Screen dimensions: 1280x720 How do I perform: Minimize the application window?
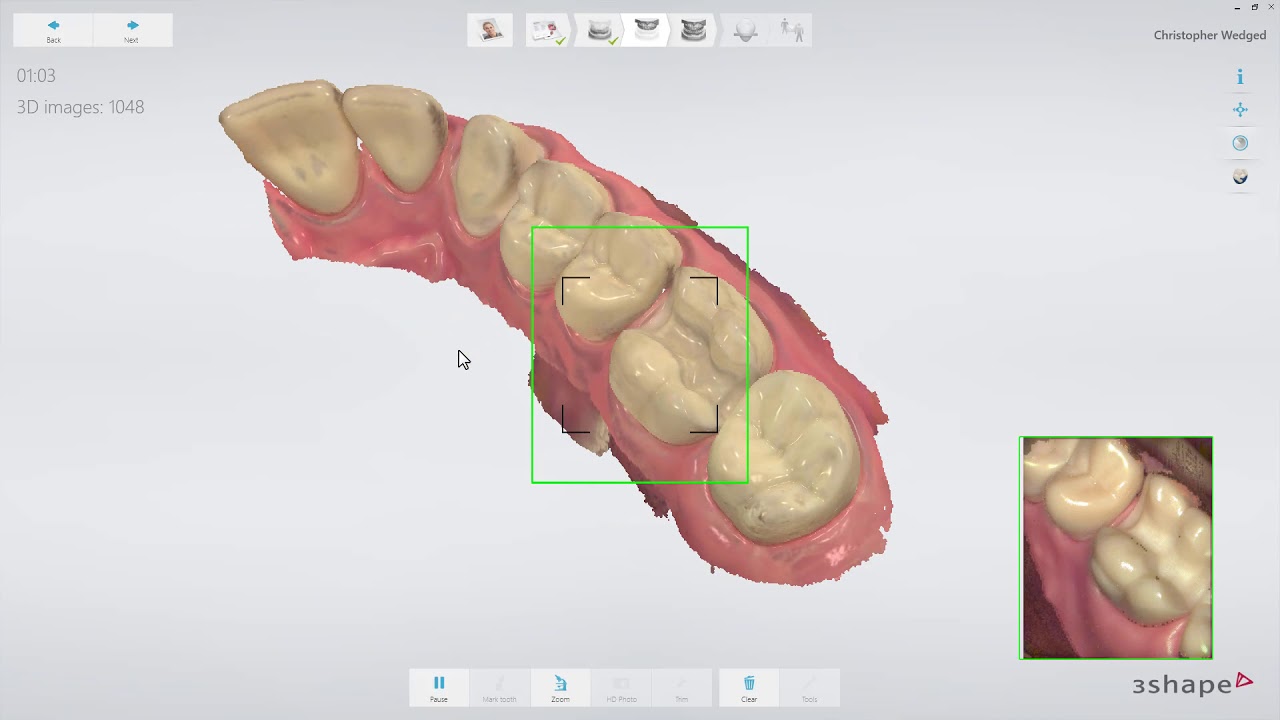point(1237,7)
